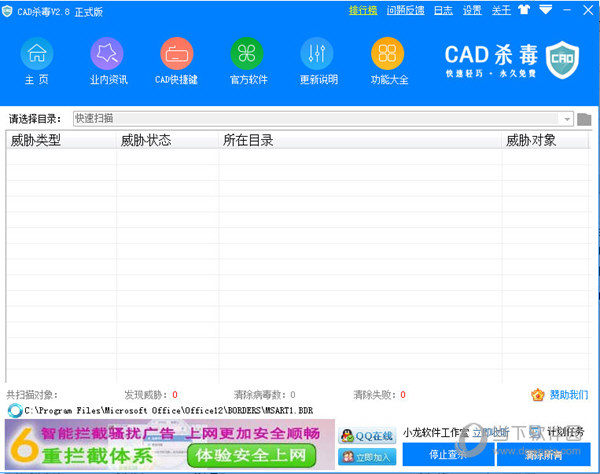Click the 体验安全上网 green ad button

point(251,455)
